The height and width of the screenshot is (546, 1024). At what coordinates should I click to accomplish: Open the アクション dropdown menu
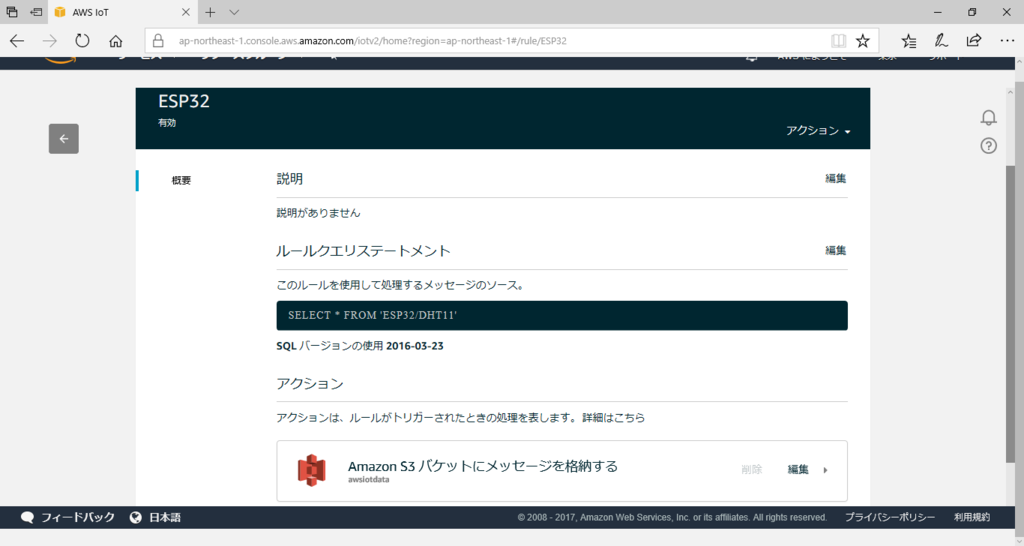tap(818, 131)
